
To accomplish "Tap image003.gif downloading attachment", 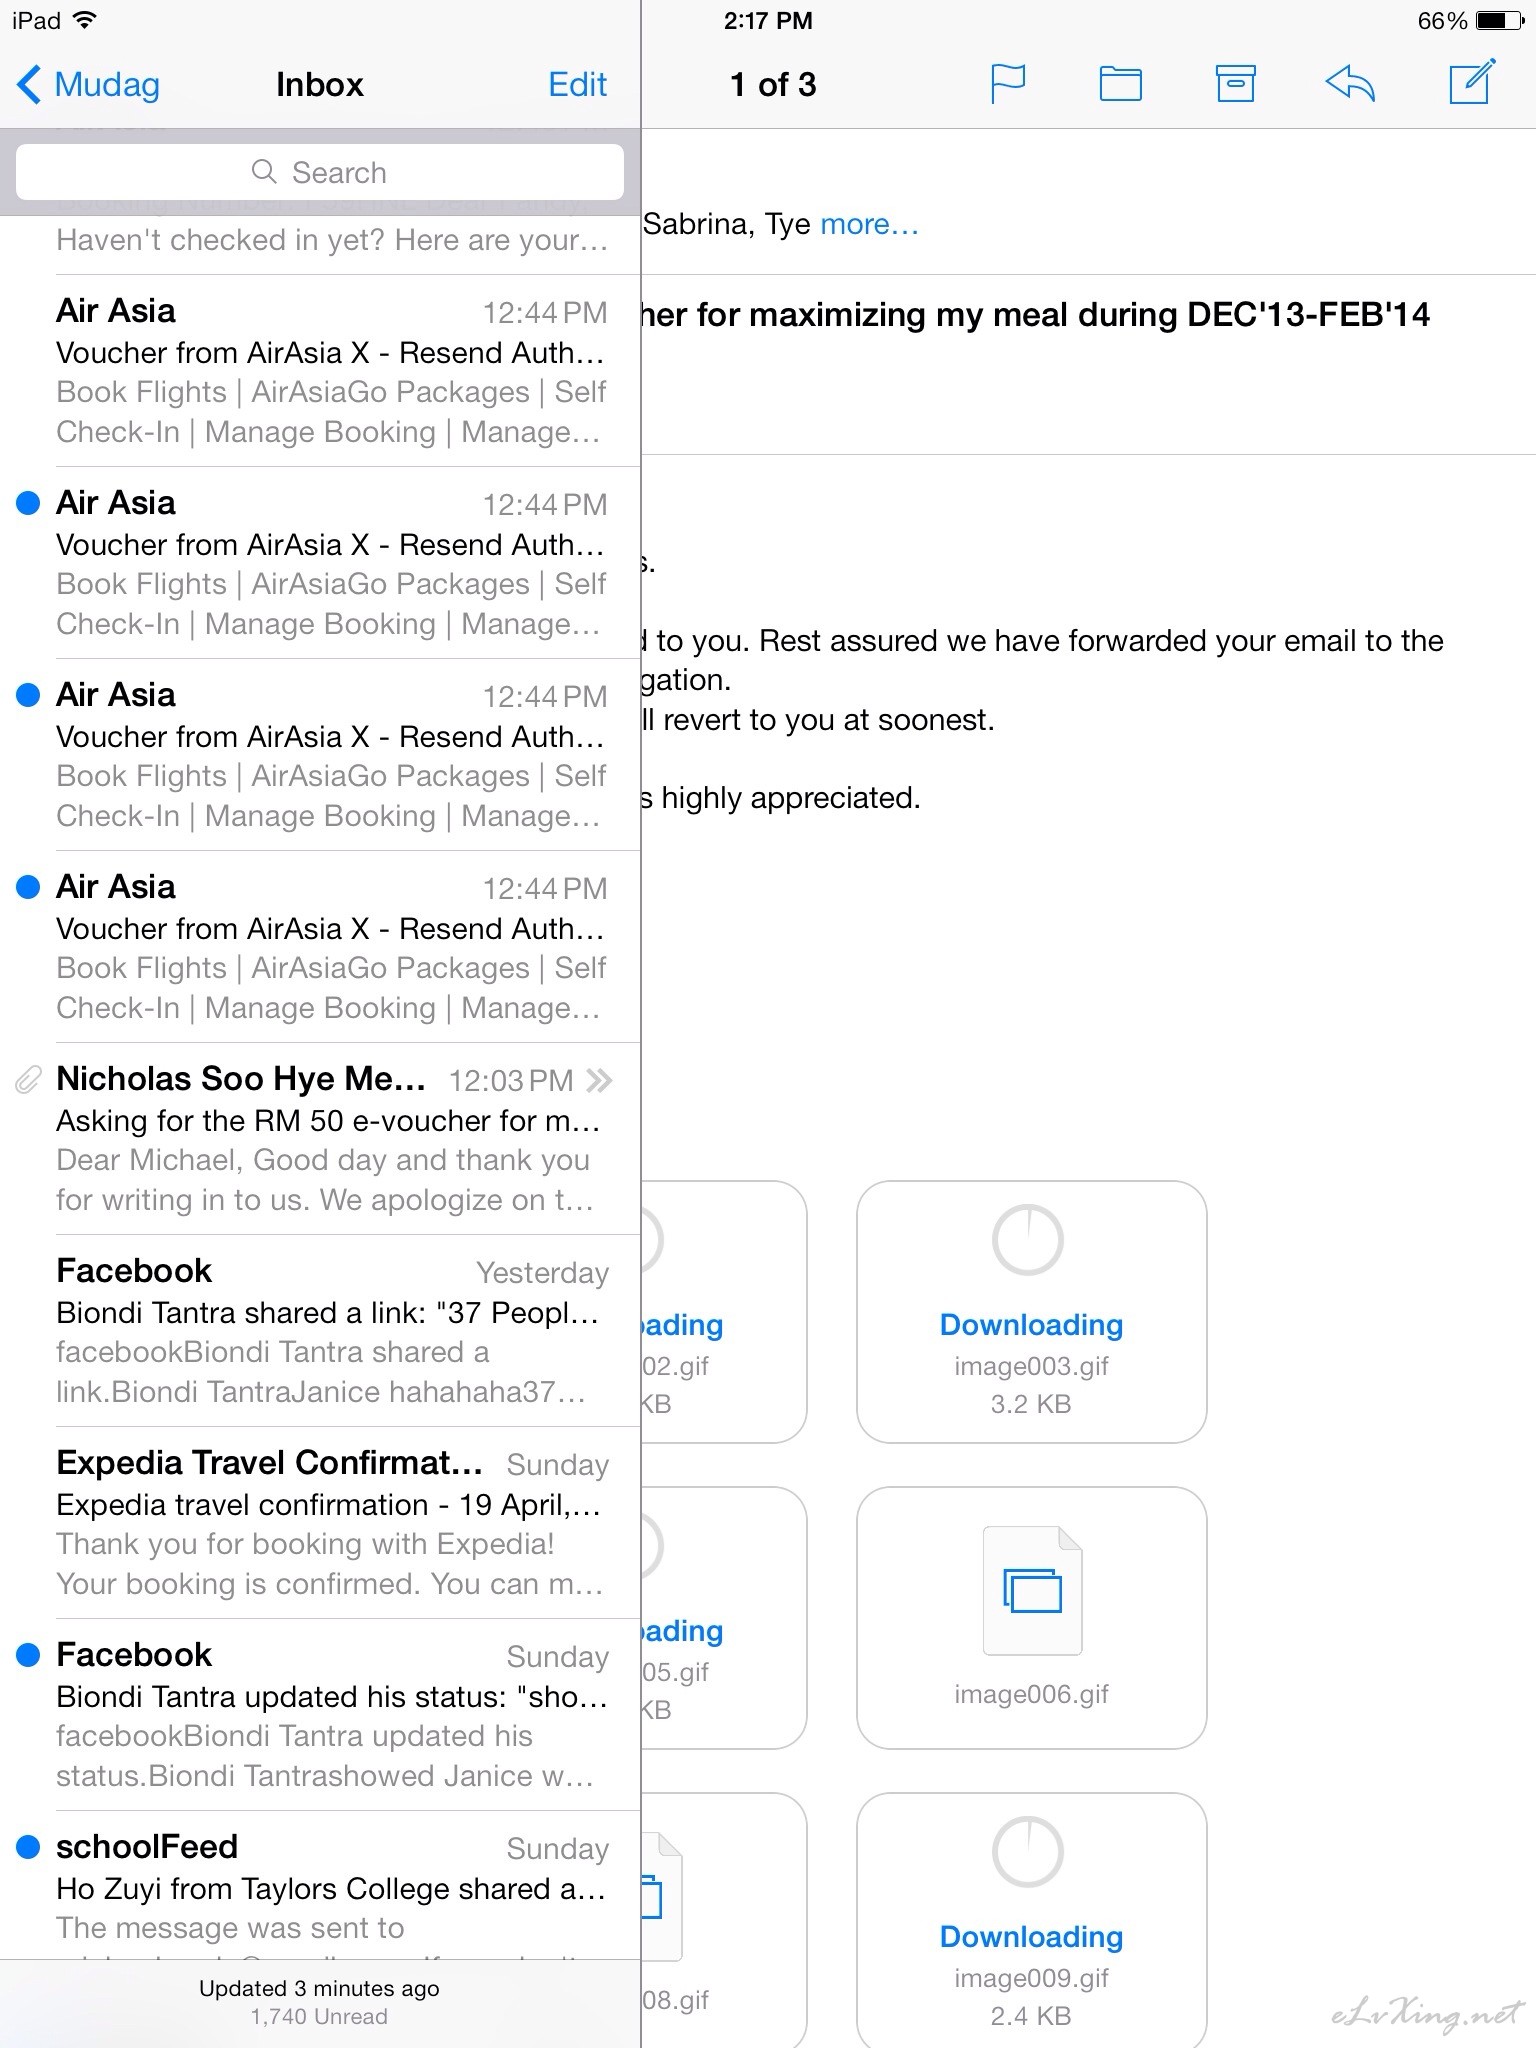I will (1031, 1312).
